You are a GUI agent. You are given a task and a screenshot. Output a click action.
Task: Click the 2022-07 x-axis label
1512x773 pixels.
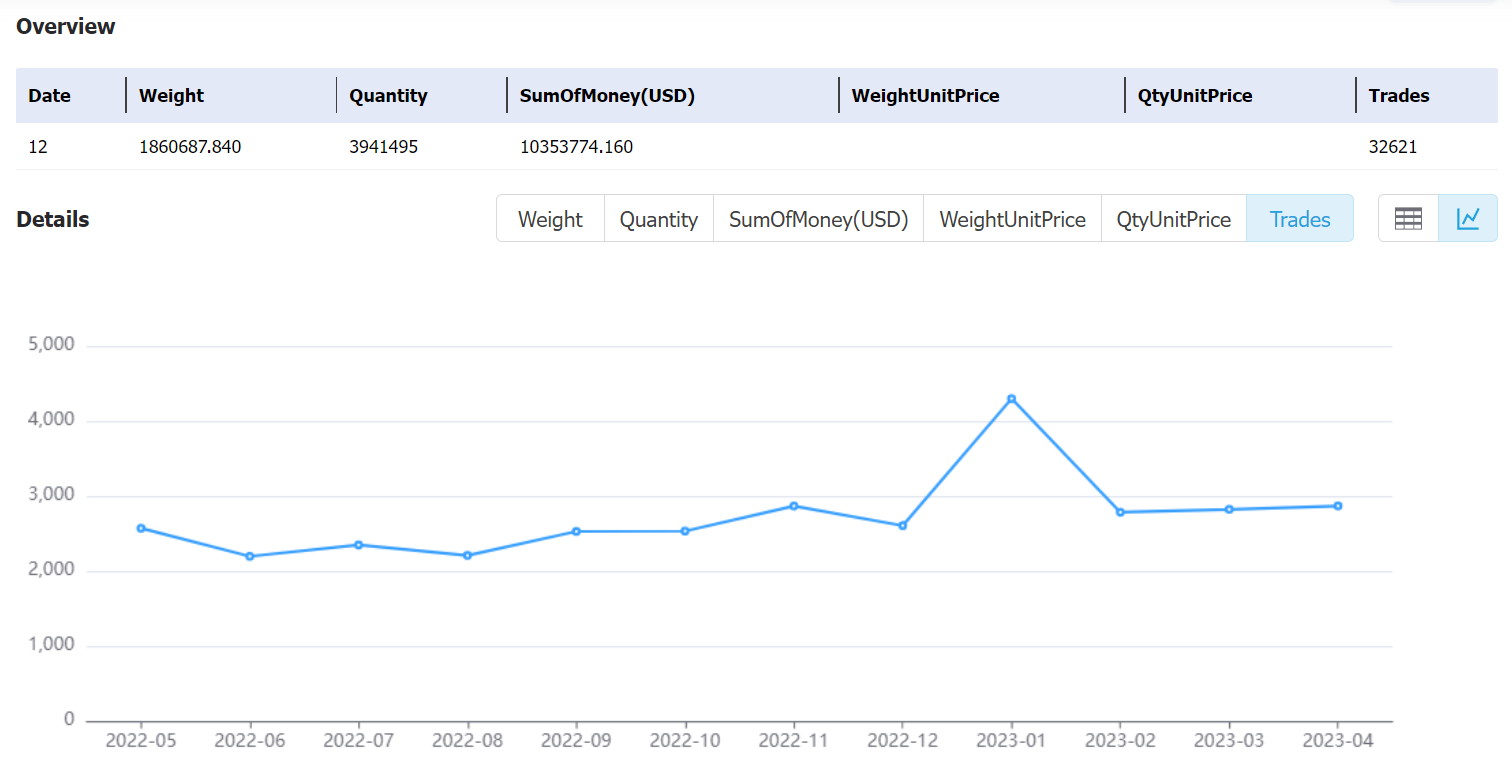tap(358, 741)
